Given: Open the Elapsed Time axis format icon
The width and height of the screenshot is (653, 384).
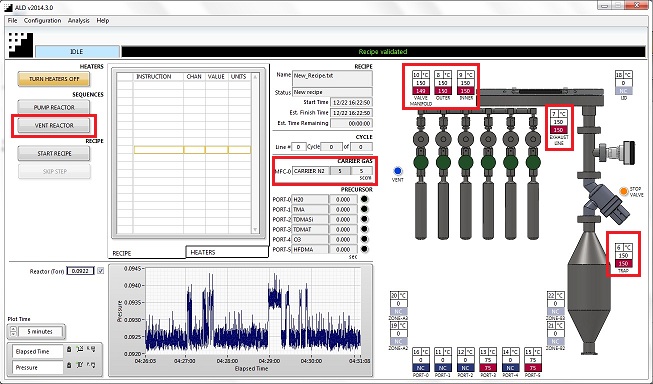Looking at the screenshot, I should pos(91,349).
